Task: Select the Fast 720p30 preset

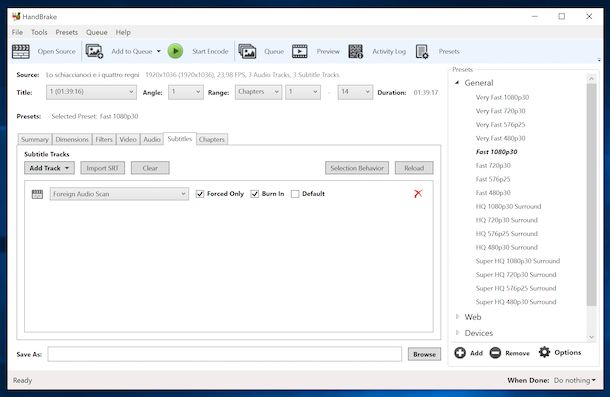Action: [493, 165]
